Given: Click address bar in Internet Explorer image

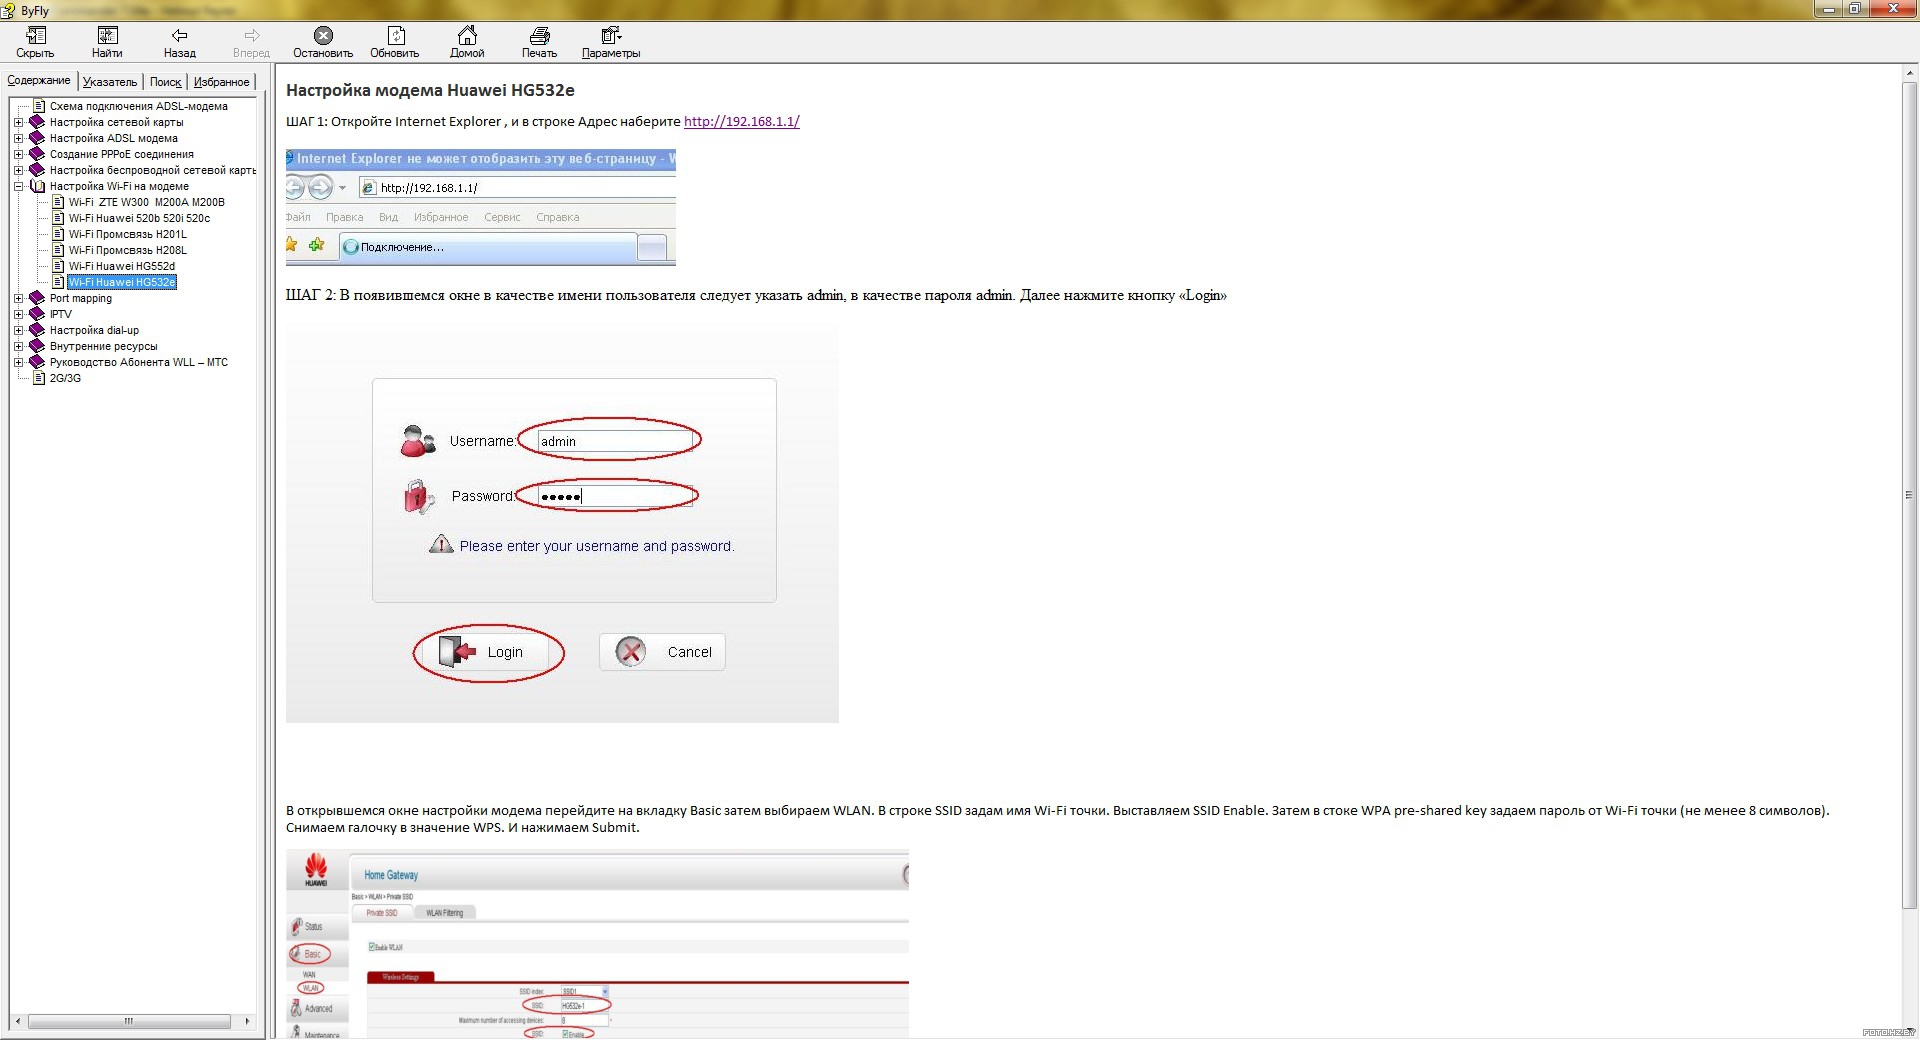Looking at the screenshot, I should [x=517, y=187].
